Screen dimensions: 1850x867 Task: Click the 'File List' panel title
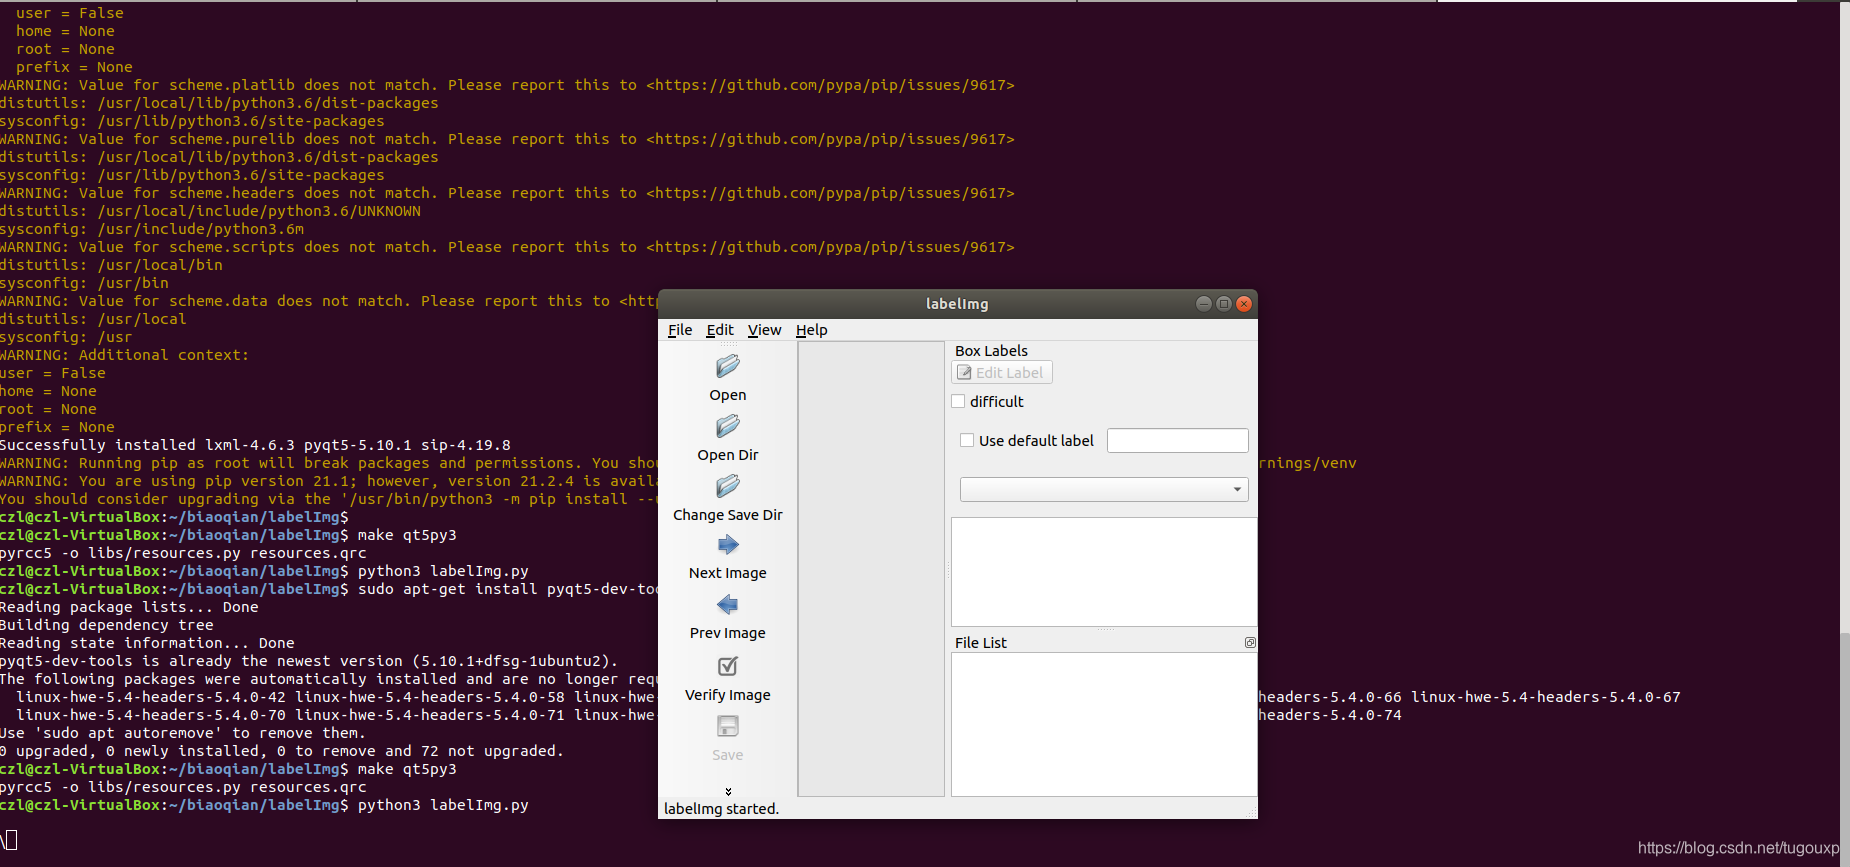(981, 643)
